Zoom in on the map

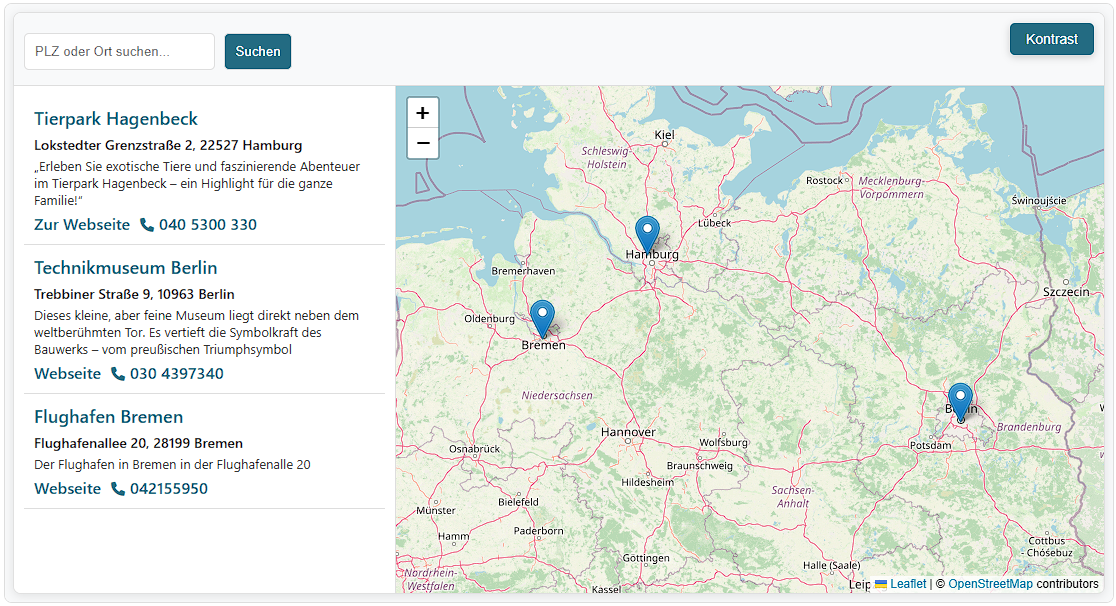[x=423, y=113]
